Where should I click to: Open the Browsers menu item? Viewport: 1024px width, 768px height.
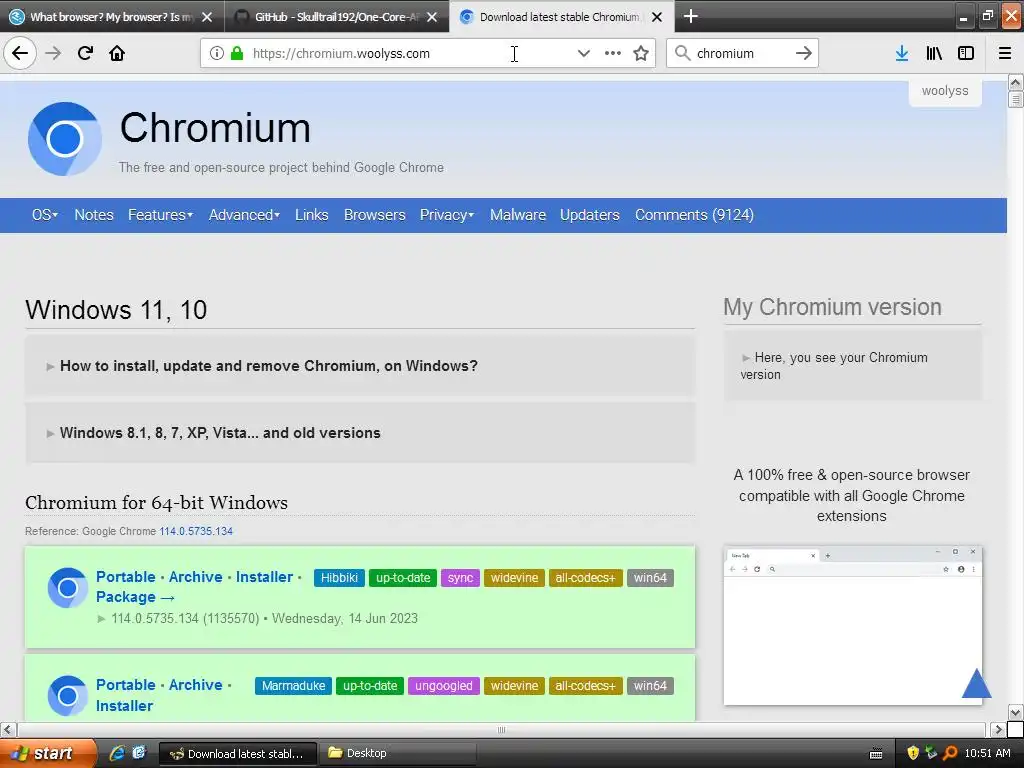point(375,215)
